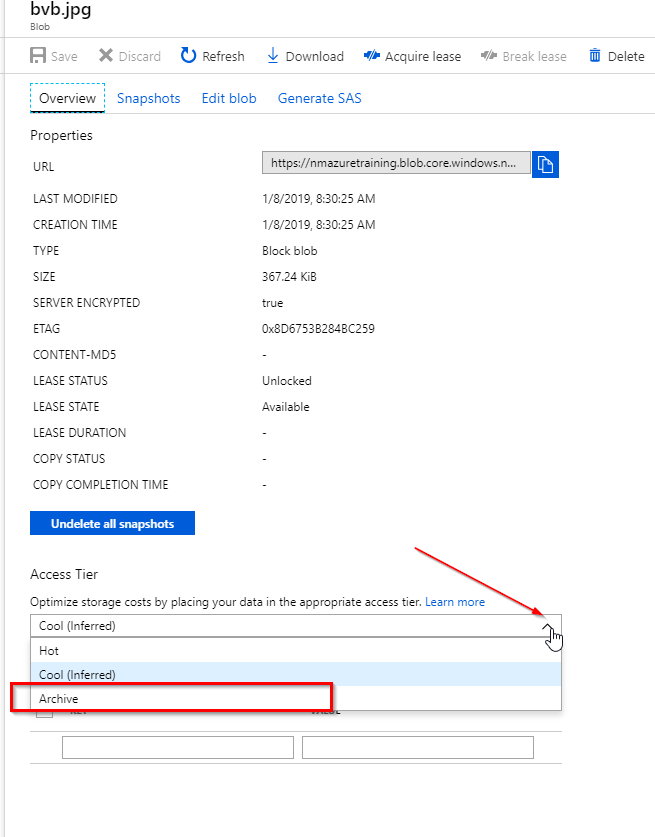Click the Break lease toolbar button
Screen dimensions: 655x837
pos(523,56)
